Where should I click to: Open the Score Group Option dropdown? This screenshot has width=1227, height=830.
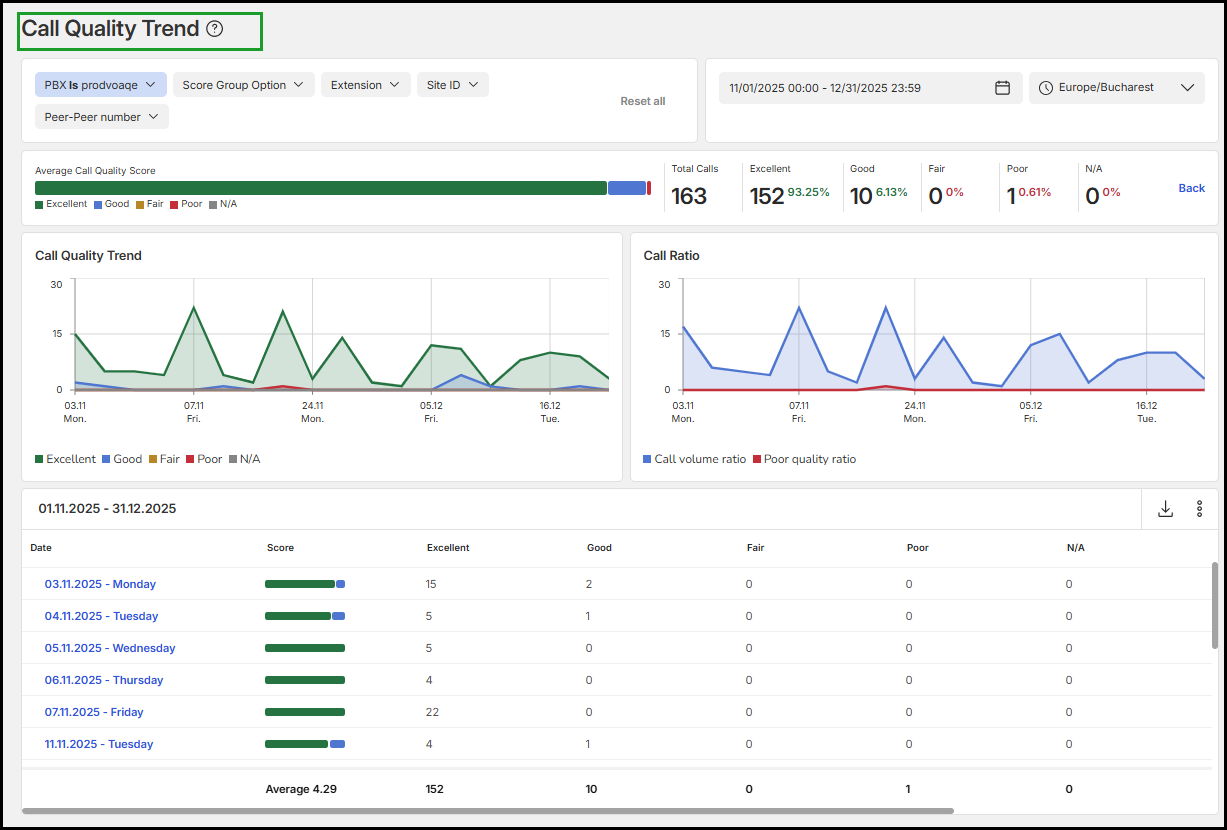(x=243, y=85)
